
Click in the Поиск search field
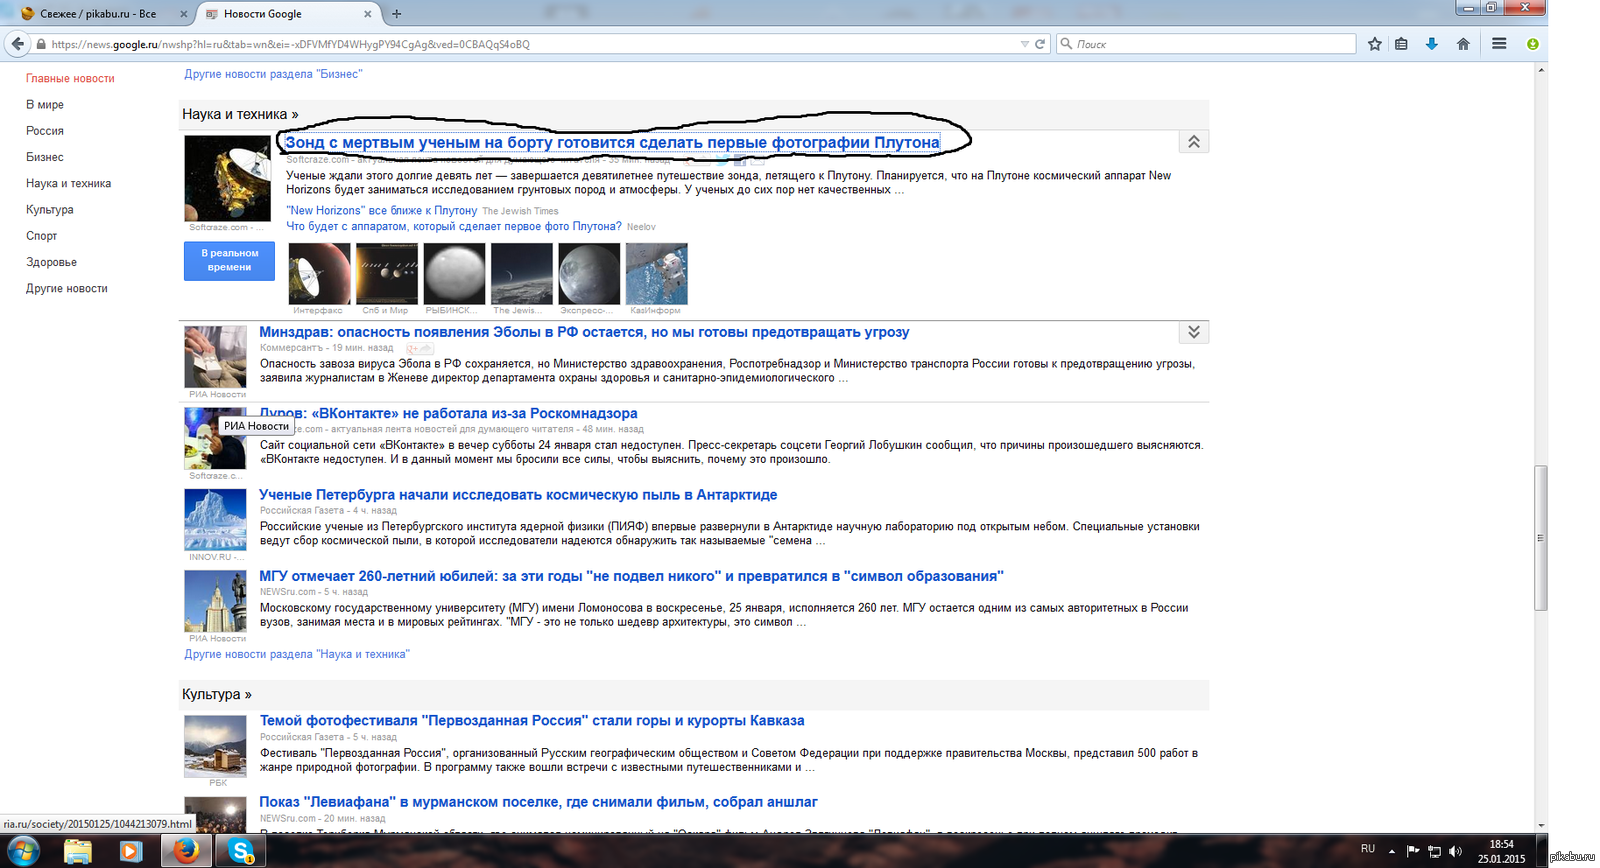click(x=1210, y=44)
